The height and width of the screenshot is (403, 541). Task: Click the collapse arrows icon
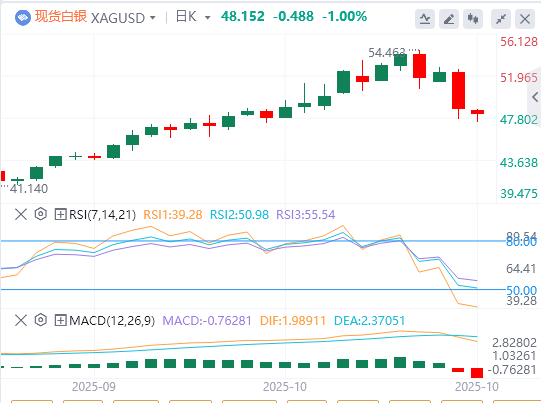click(501, 19)
